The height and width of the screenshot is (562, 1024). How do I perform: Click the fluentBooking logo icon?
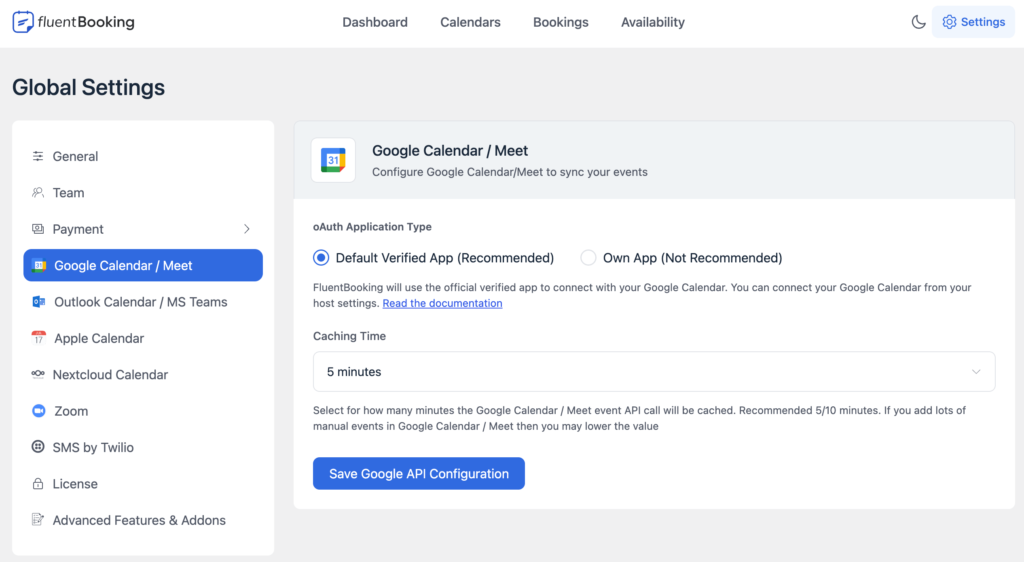[x=23, y=22]
